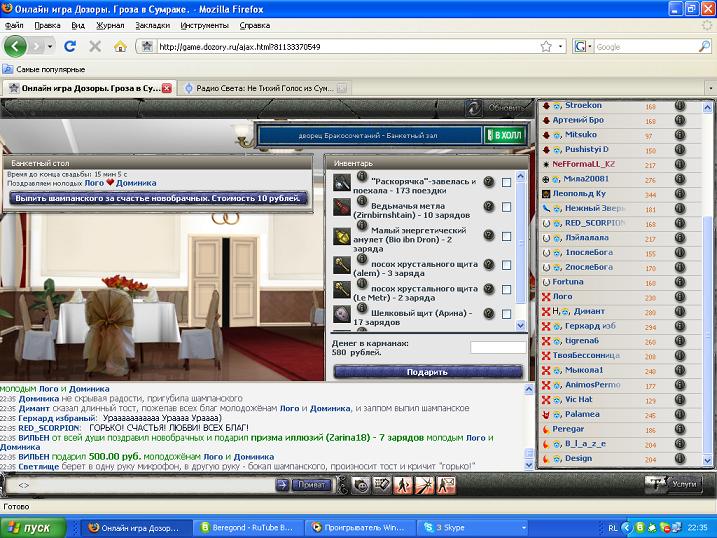The height and width of the screenshot is (538, 717).
Task: Click the walking figure icon in chat bar
Action: pos(403,485)
